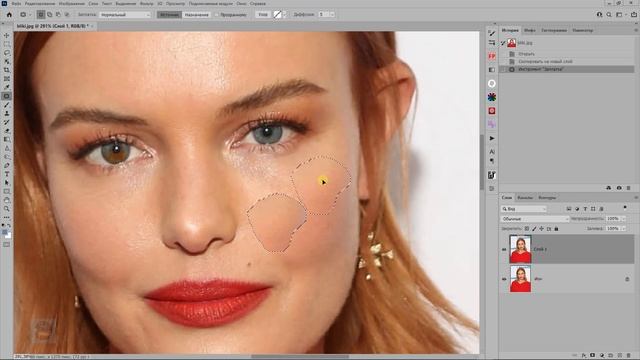
Task: Click the Add to selection icon
Action: coord(49,14)
